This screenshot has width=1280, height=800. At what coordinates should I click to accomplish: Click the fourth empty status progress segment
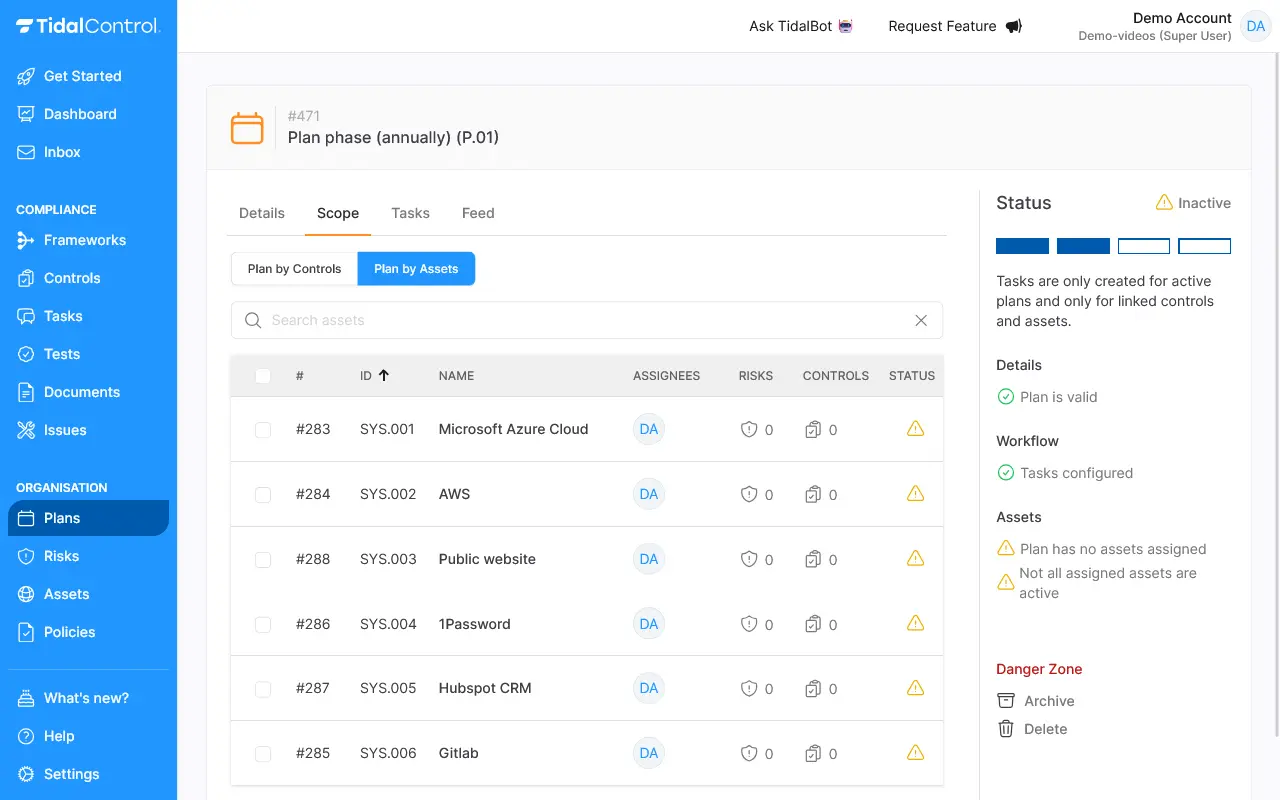point(1204,246)
